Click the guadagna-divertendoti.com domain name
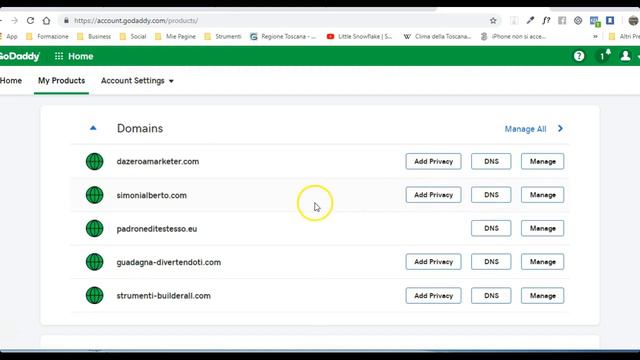The width and height of the screenshot is (640, 360). (169, 262)
